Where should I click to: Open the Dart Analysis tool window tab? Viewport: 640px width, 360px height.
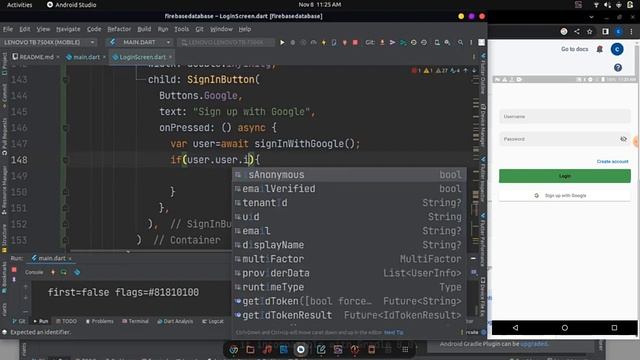(175, 322)
